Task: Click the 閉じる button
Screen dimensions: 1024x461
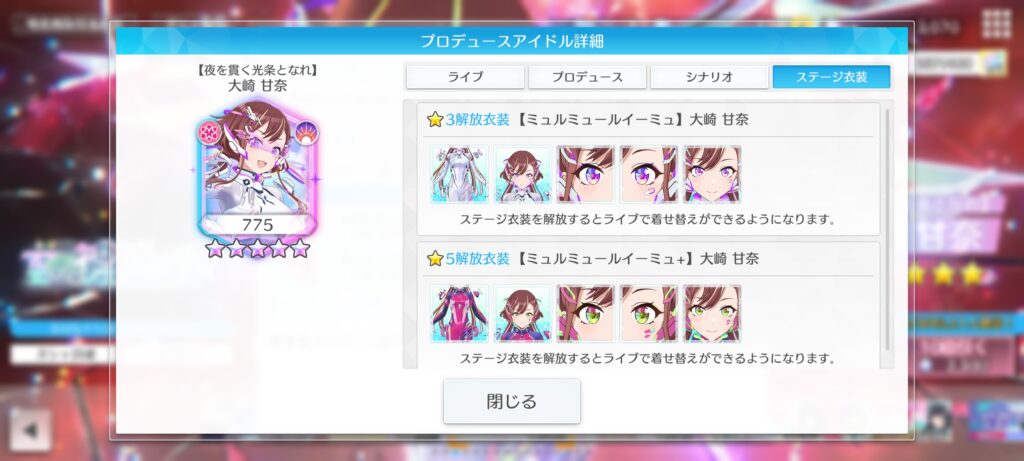Action: (511, 401)
